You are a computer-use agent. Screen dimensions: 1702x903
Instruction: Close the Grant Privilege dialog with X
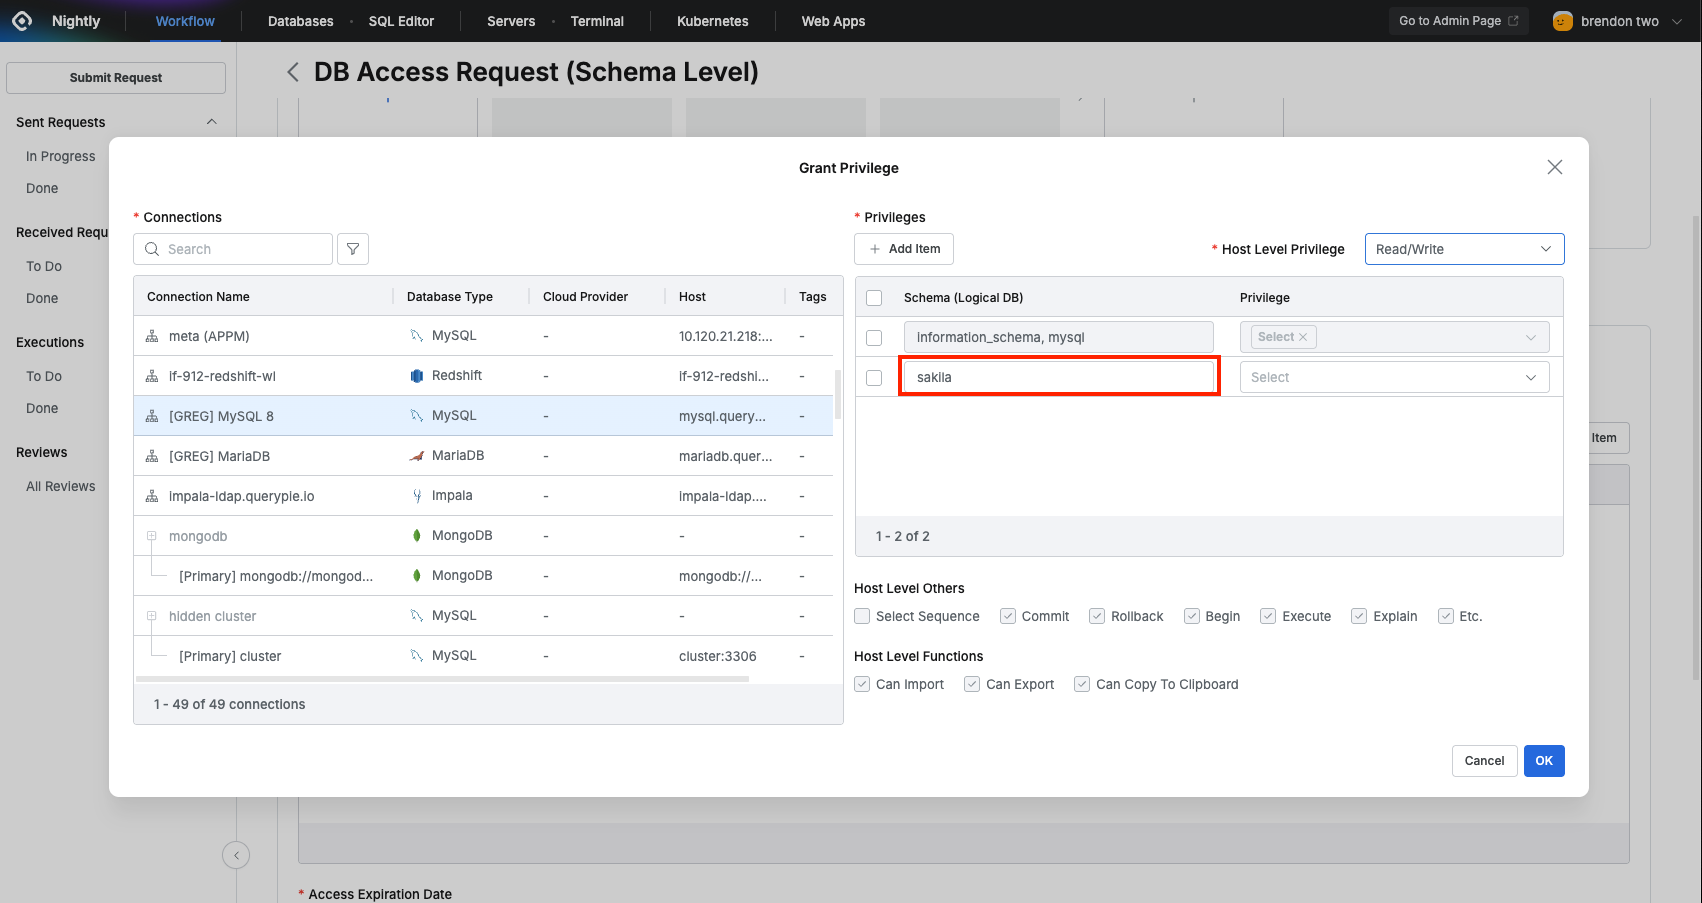pos(1554,167)
